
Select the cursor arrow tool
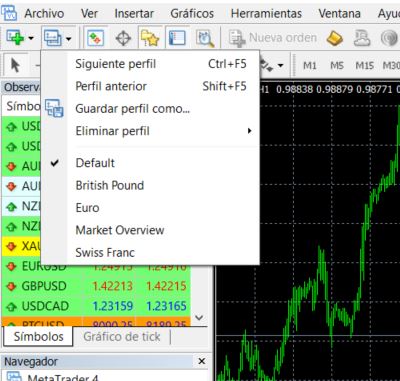coord(15,65)
